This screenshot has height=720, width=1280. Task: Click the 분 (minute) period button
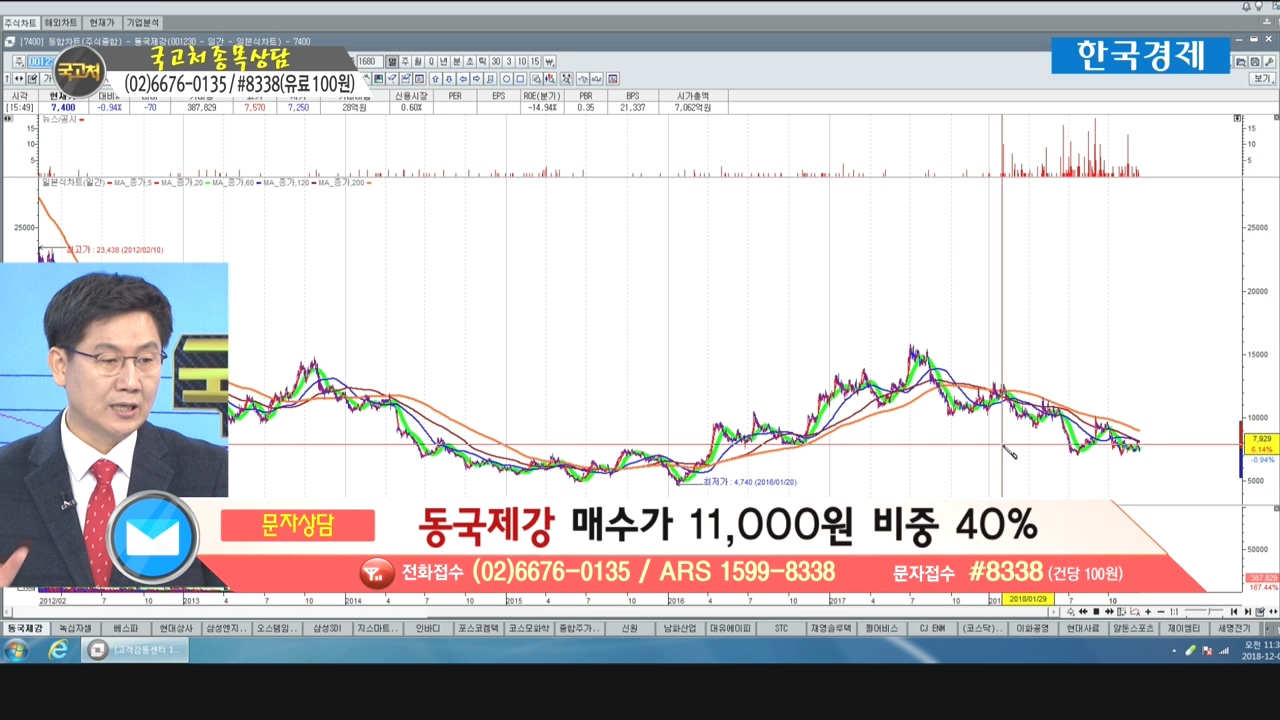click(457, 62)
